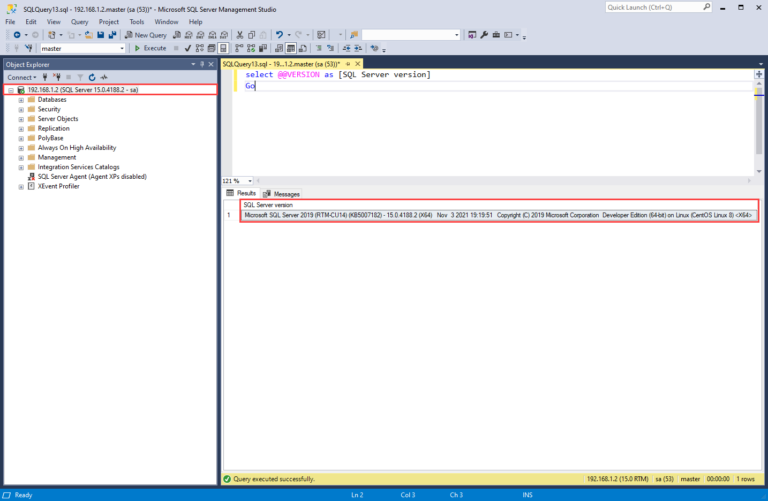The width and height of the screenshot is (768, 501).
Task: Click the Refresh icon in Object Explorer
Action: 91,77
